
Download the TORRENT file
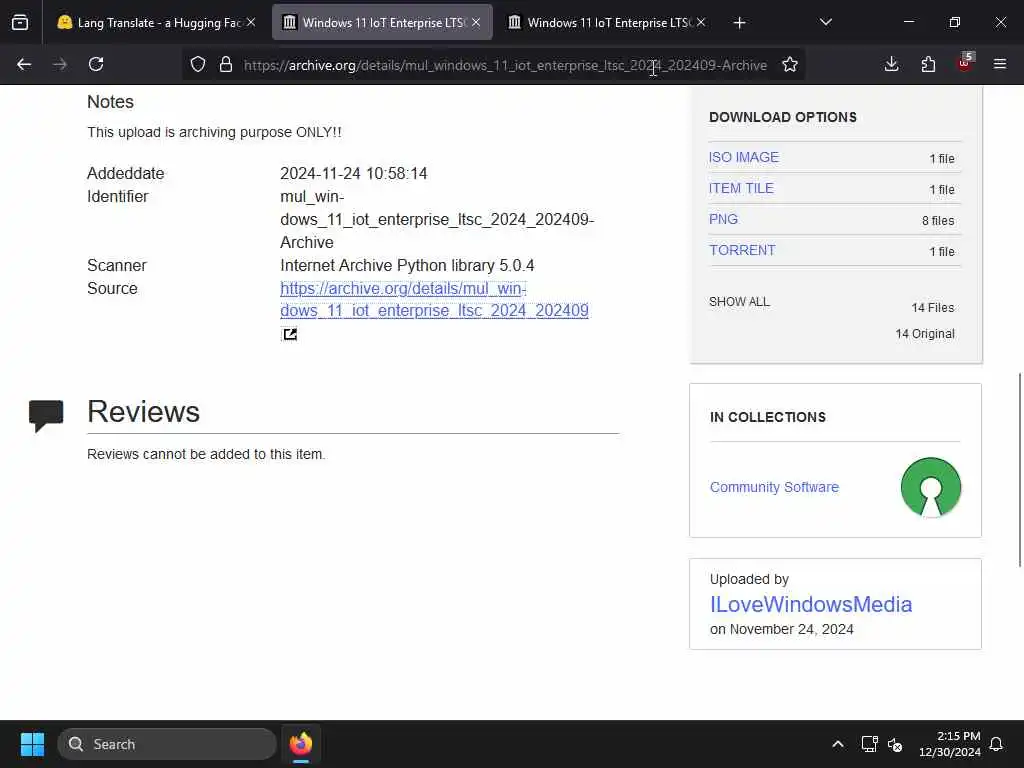point(743,250)
